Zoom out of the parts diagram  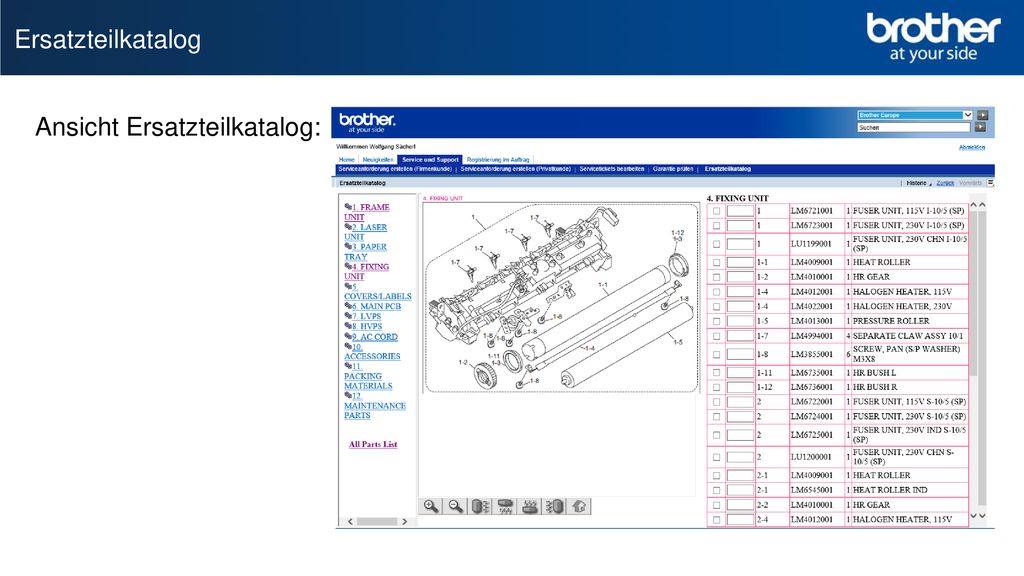(456, 507)
